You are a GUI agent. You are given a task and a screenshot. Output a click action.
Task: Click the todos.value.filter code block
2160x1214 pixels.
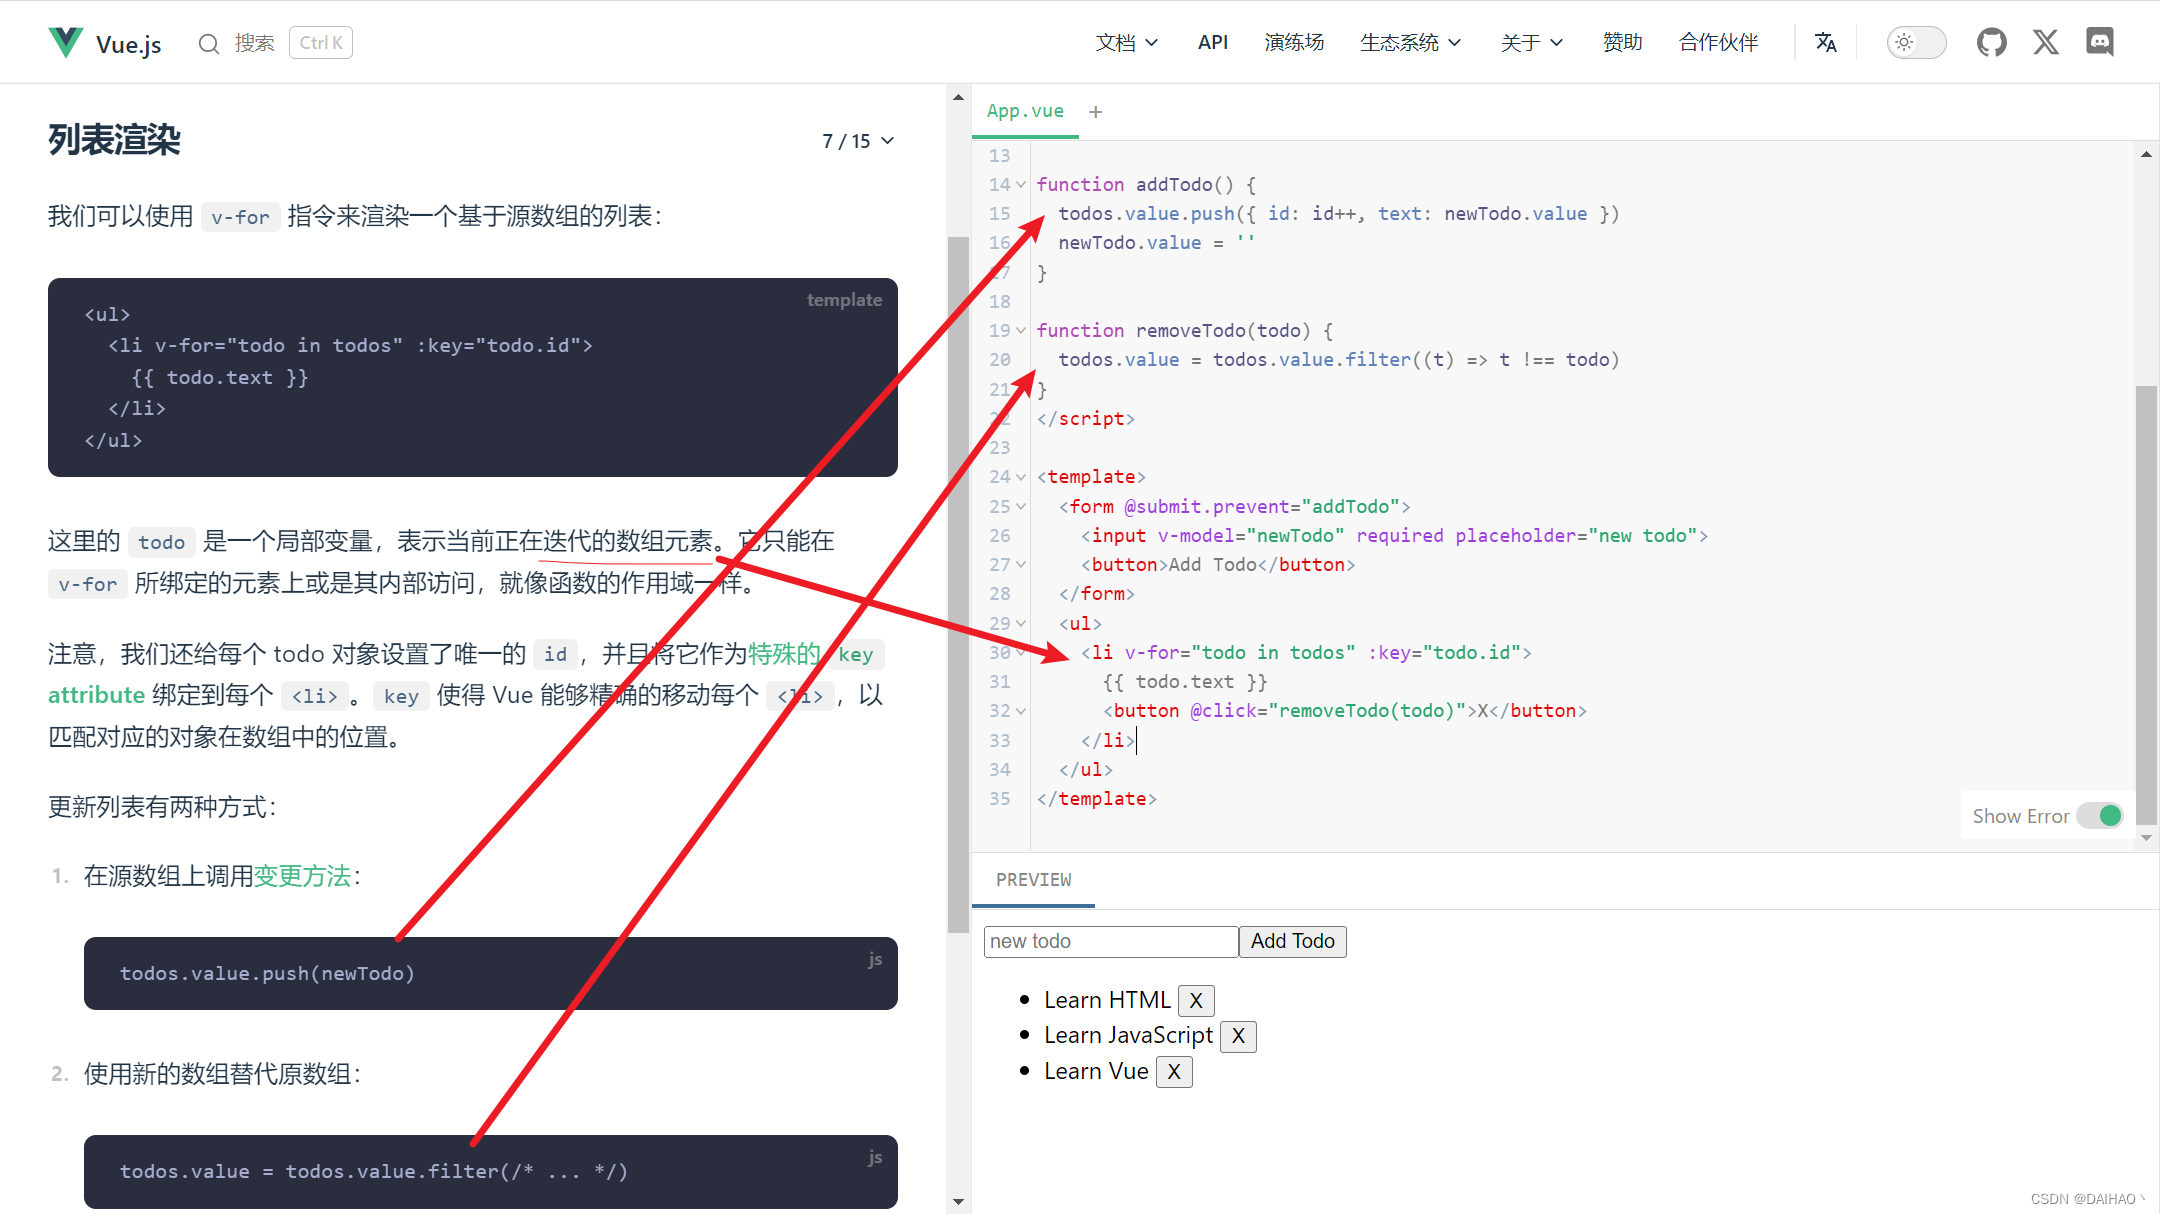point(491,1171)
